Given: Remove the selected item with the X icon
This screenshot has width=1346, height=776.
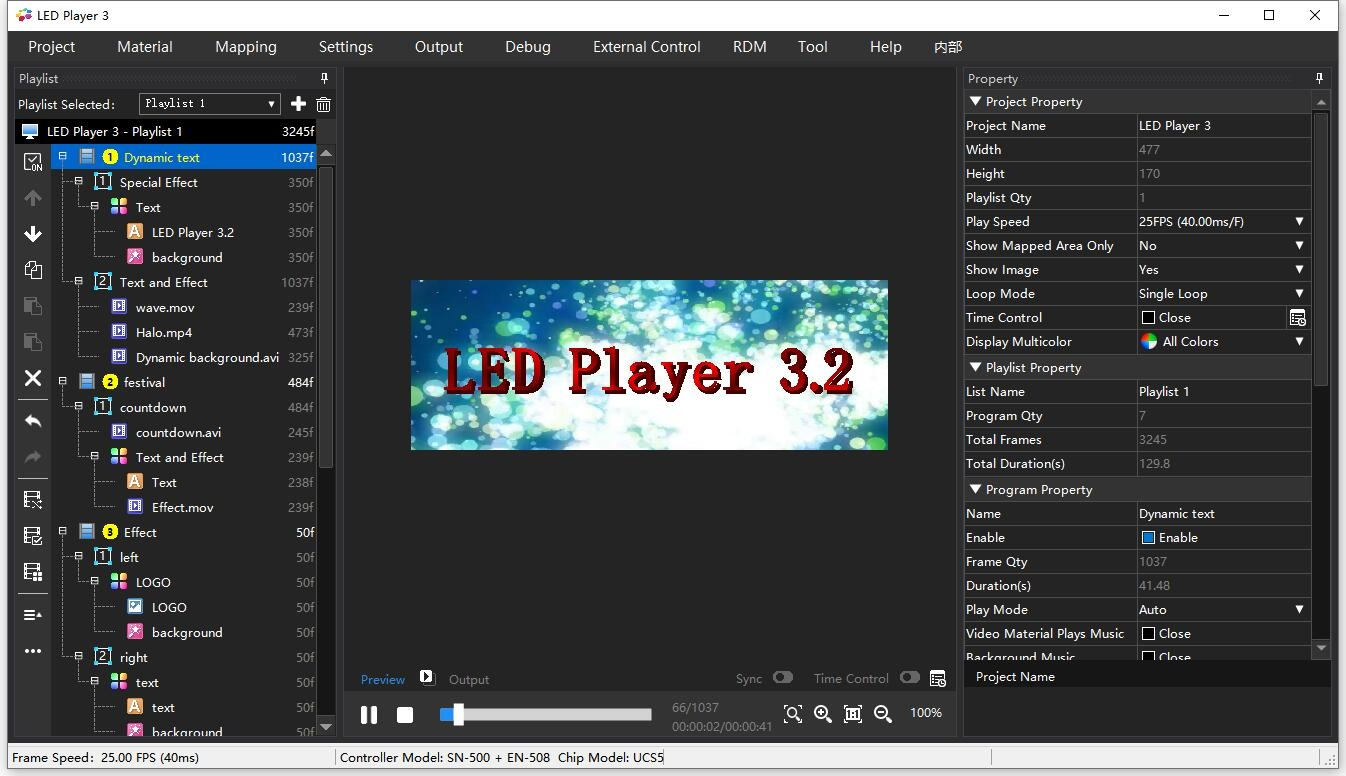Looking at the screenshot, I should [33, 377].
